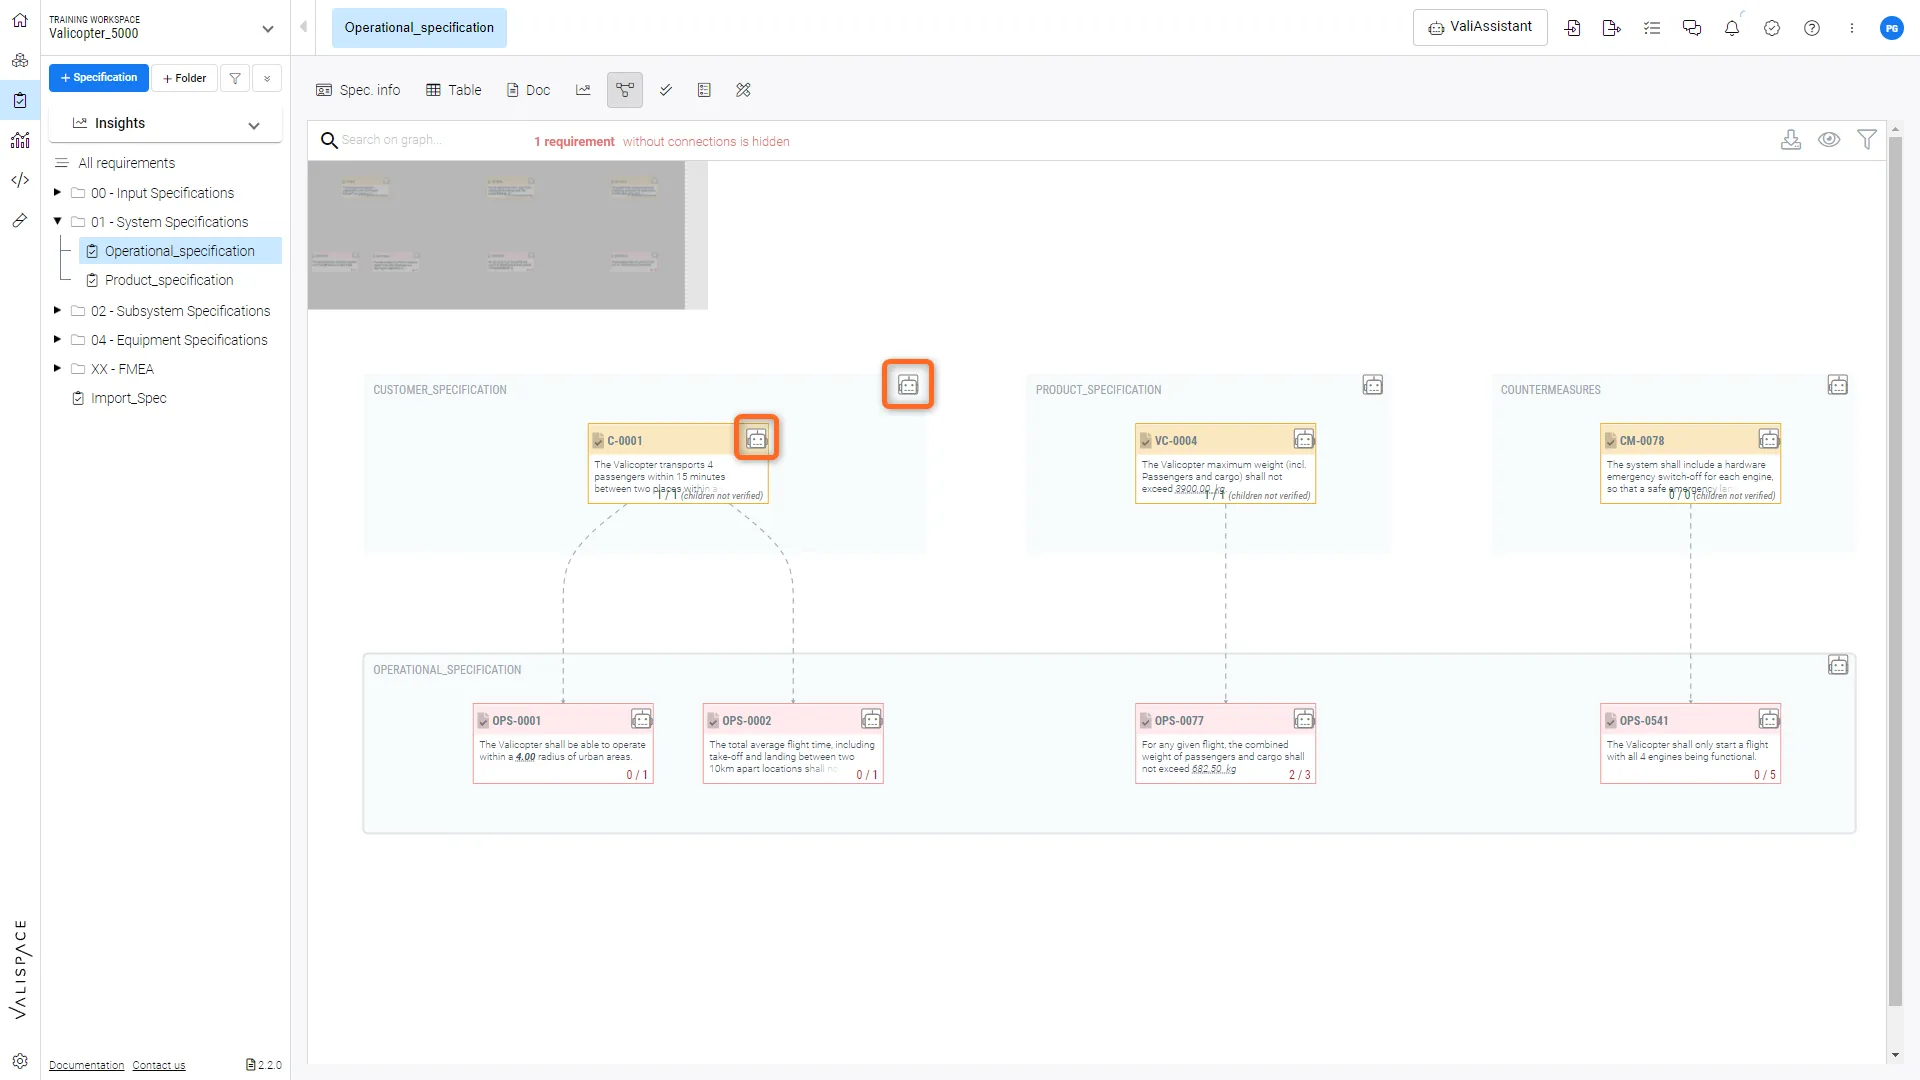The height and width of the screenshot is (1080, 1920).
Task: Open the discussions chat bubbles icon
Action: pos(1692,28)
